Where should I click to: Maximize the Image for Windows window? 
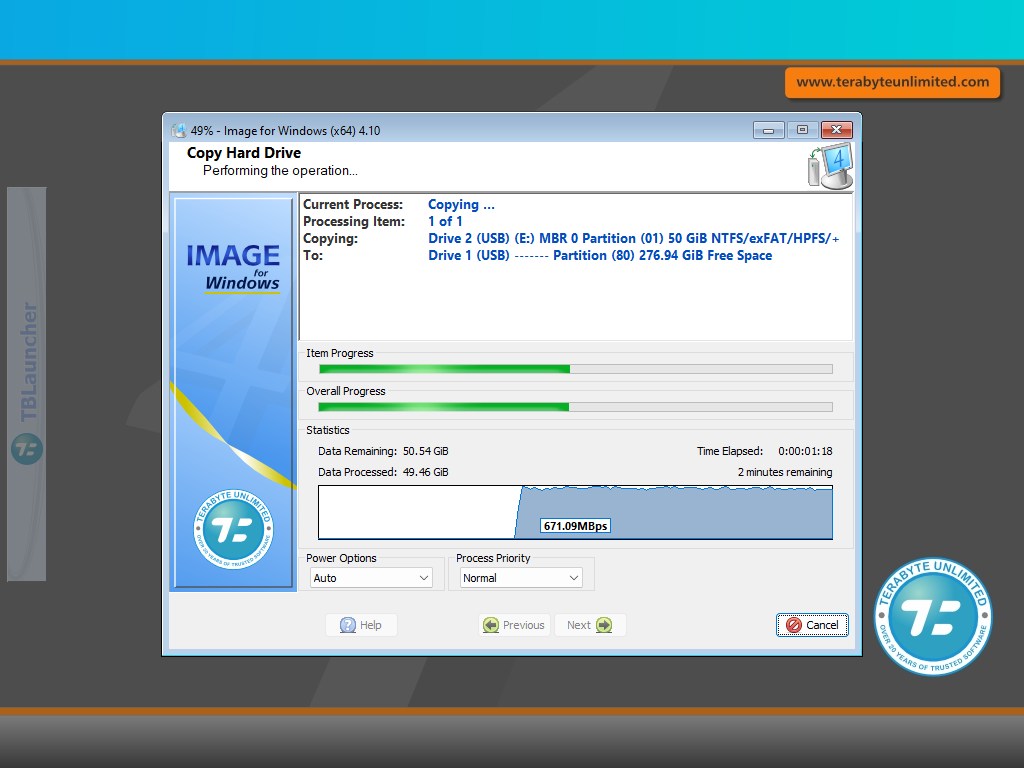tap(803, 130)
